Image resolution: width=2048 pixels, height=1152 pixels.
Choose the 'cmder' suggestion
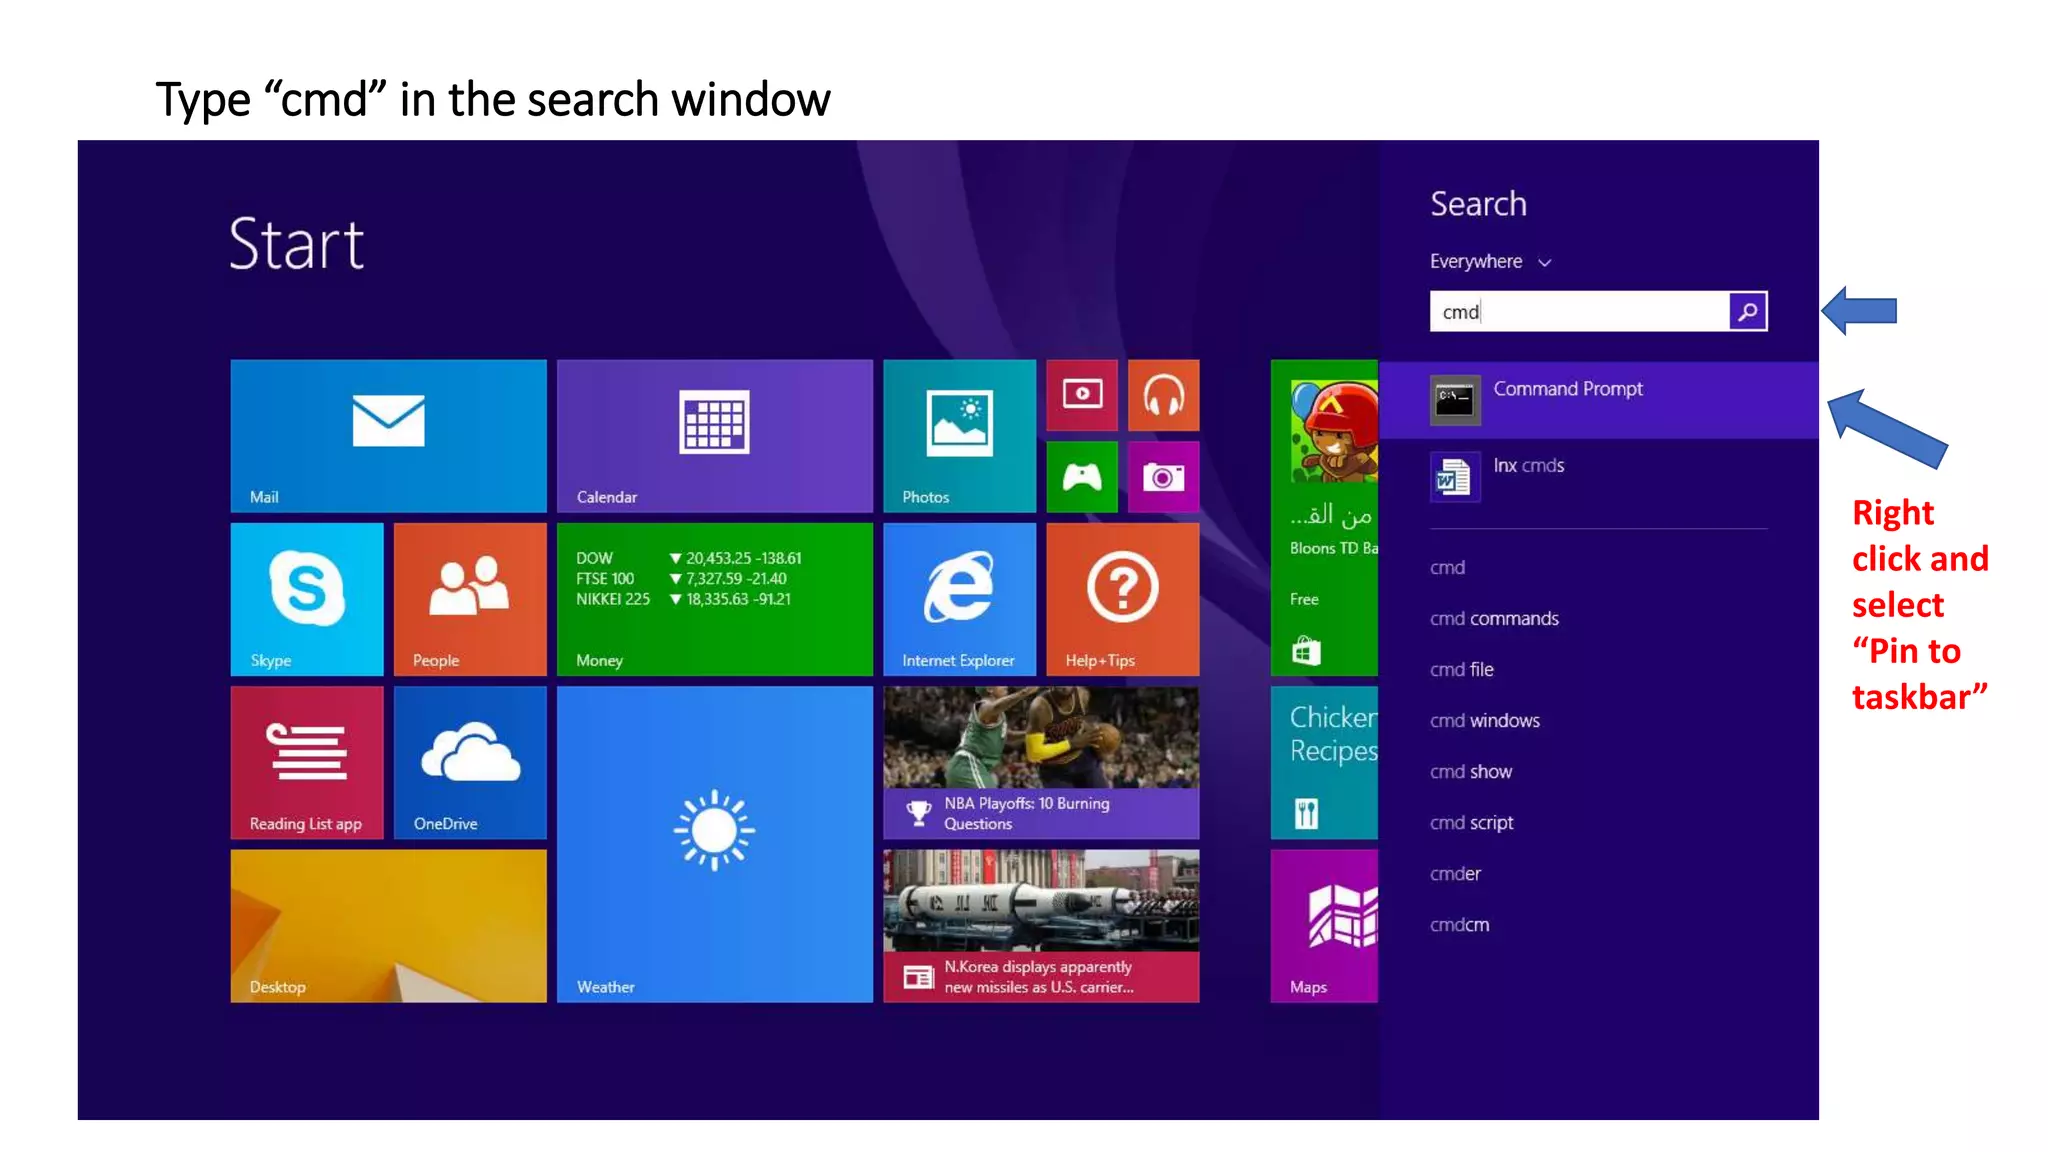(x=1455, y=874)
